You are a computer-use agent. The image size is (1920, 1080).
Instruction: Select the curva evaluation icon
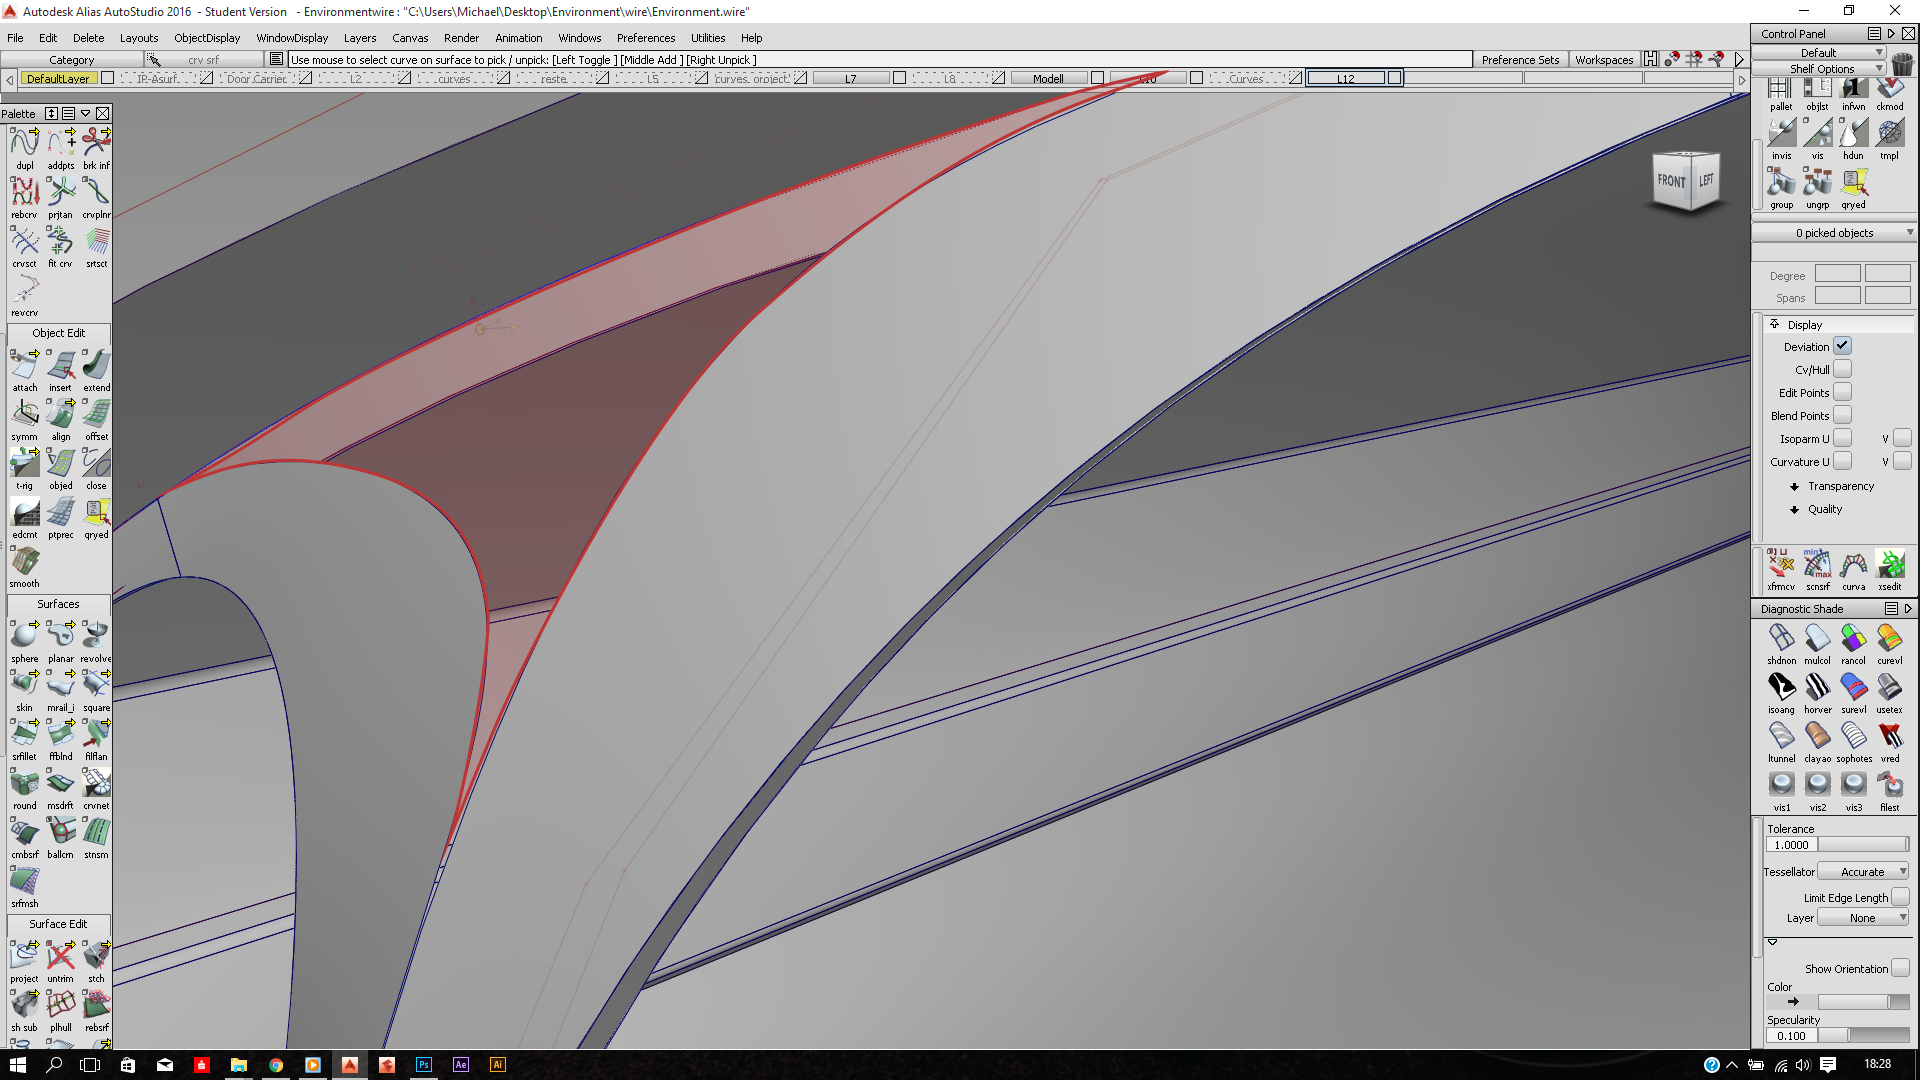pyautogui.click(x=1854, y=564)
